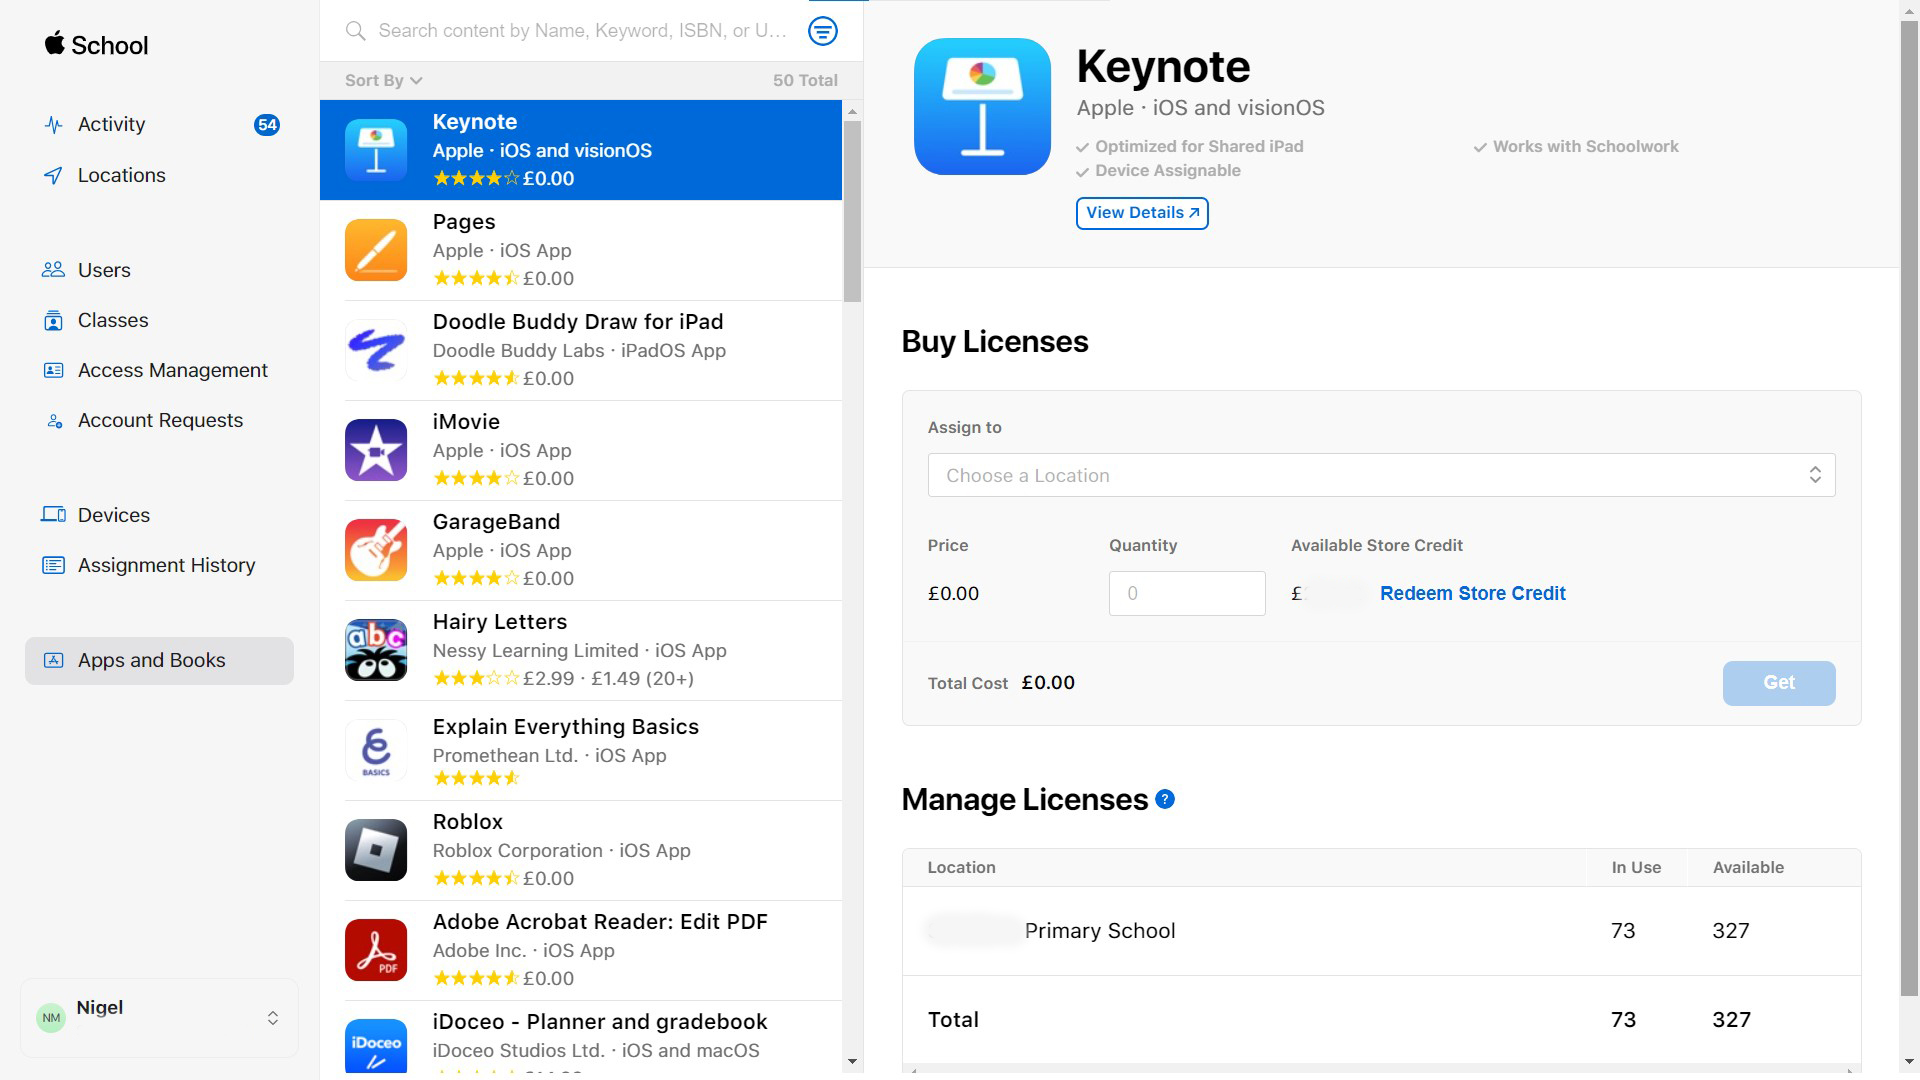The image size is (1920, 1080).
Task: Open the Activity section in the sidebar
Action: point(110,124)
